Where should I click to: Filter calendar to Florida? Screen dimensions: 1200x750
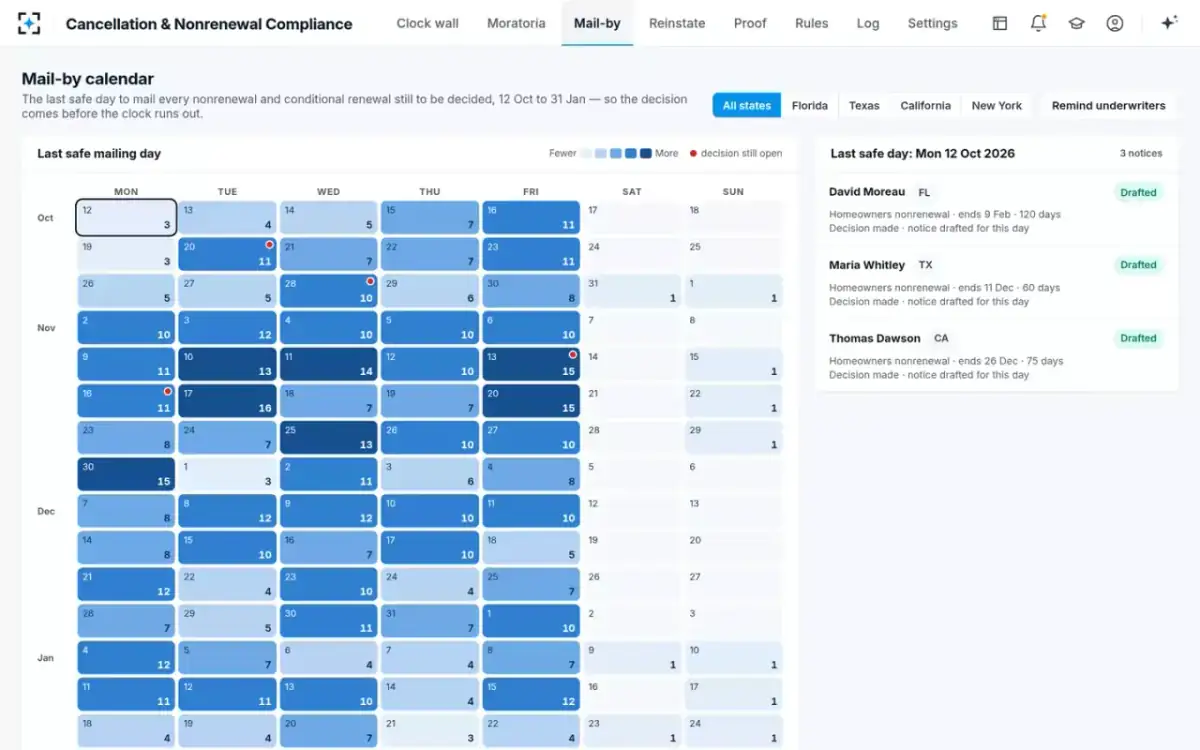810,105
